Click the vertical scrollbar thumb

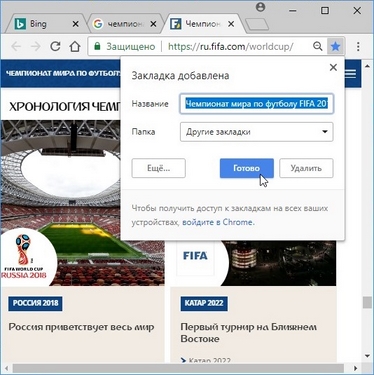point(367,302)
